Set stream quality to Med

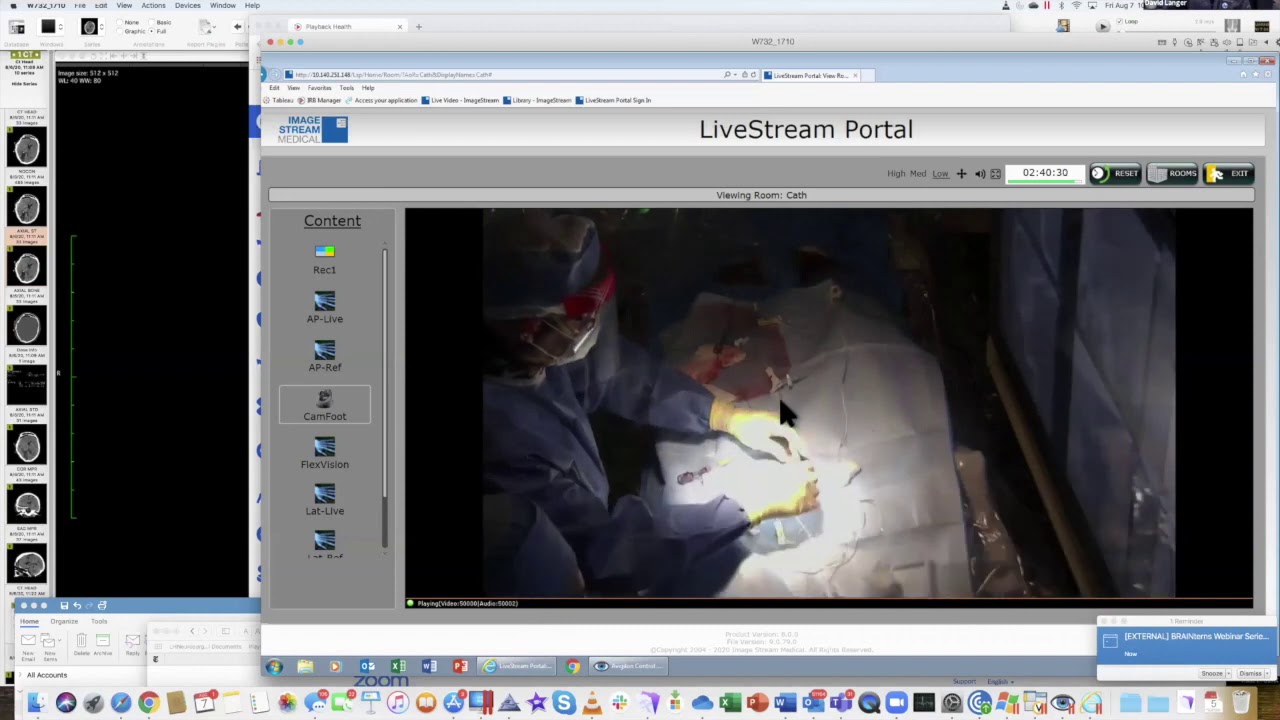(918, 174)
